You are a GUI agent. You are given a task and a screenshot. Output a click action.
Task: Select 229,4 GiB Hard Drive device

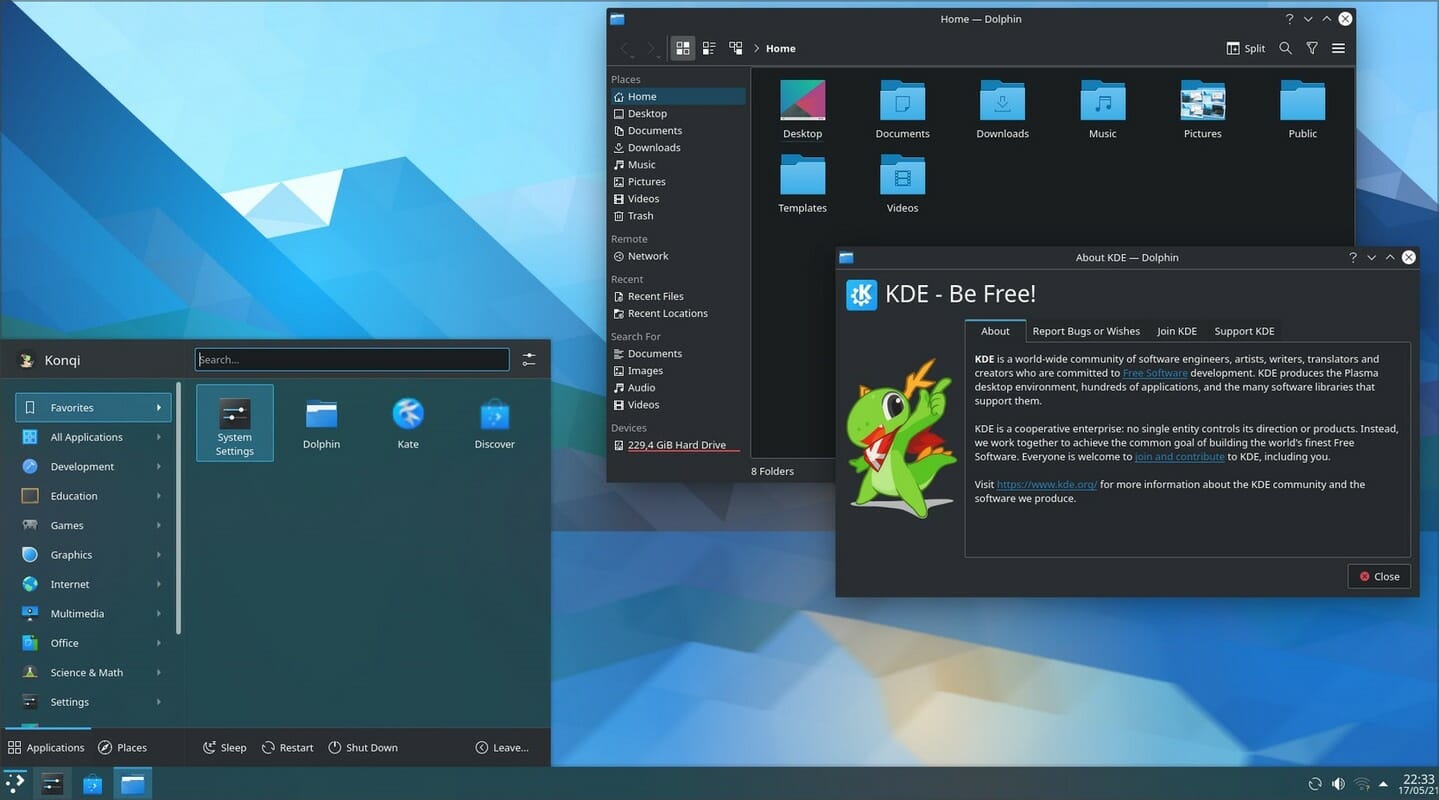click(x=678, y=445)
